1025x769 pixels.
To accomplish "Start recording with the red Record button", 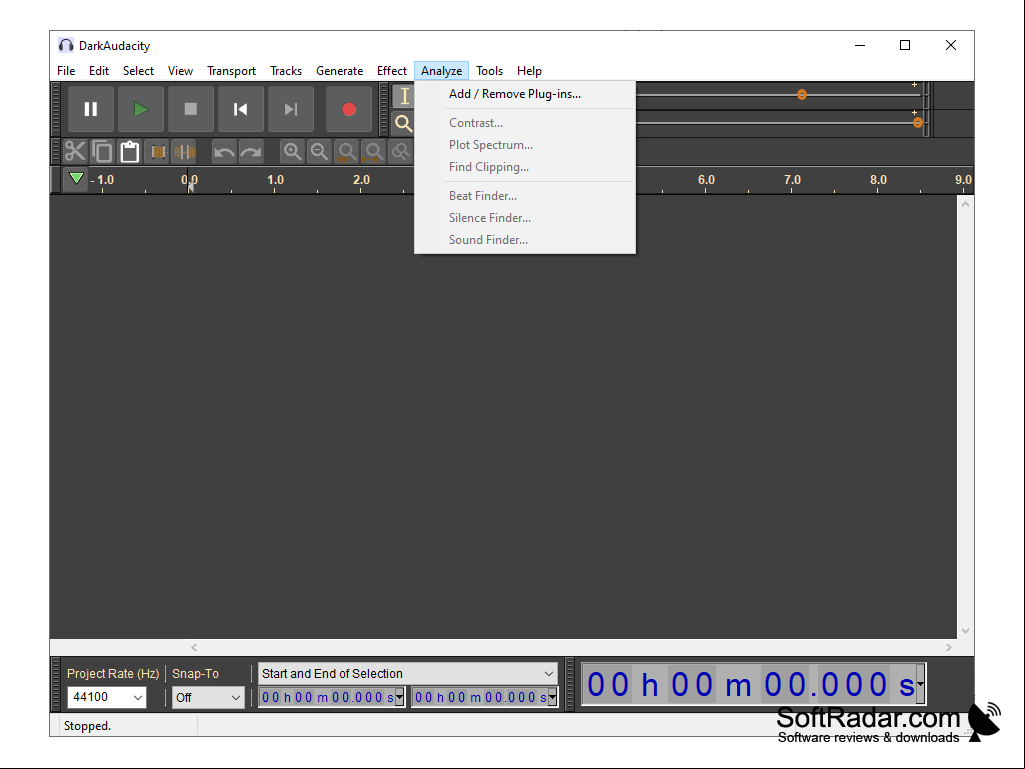I will click(349, 109).
